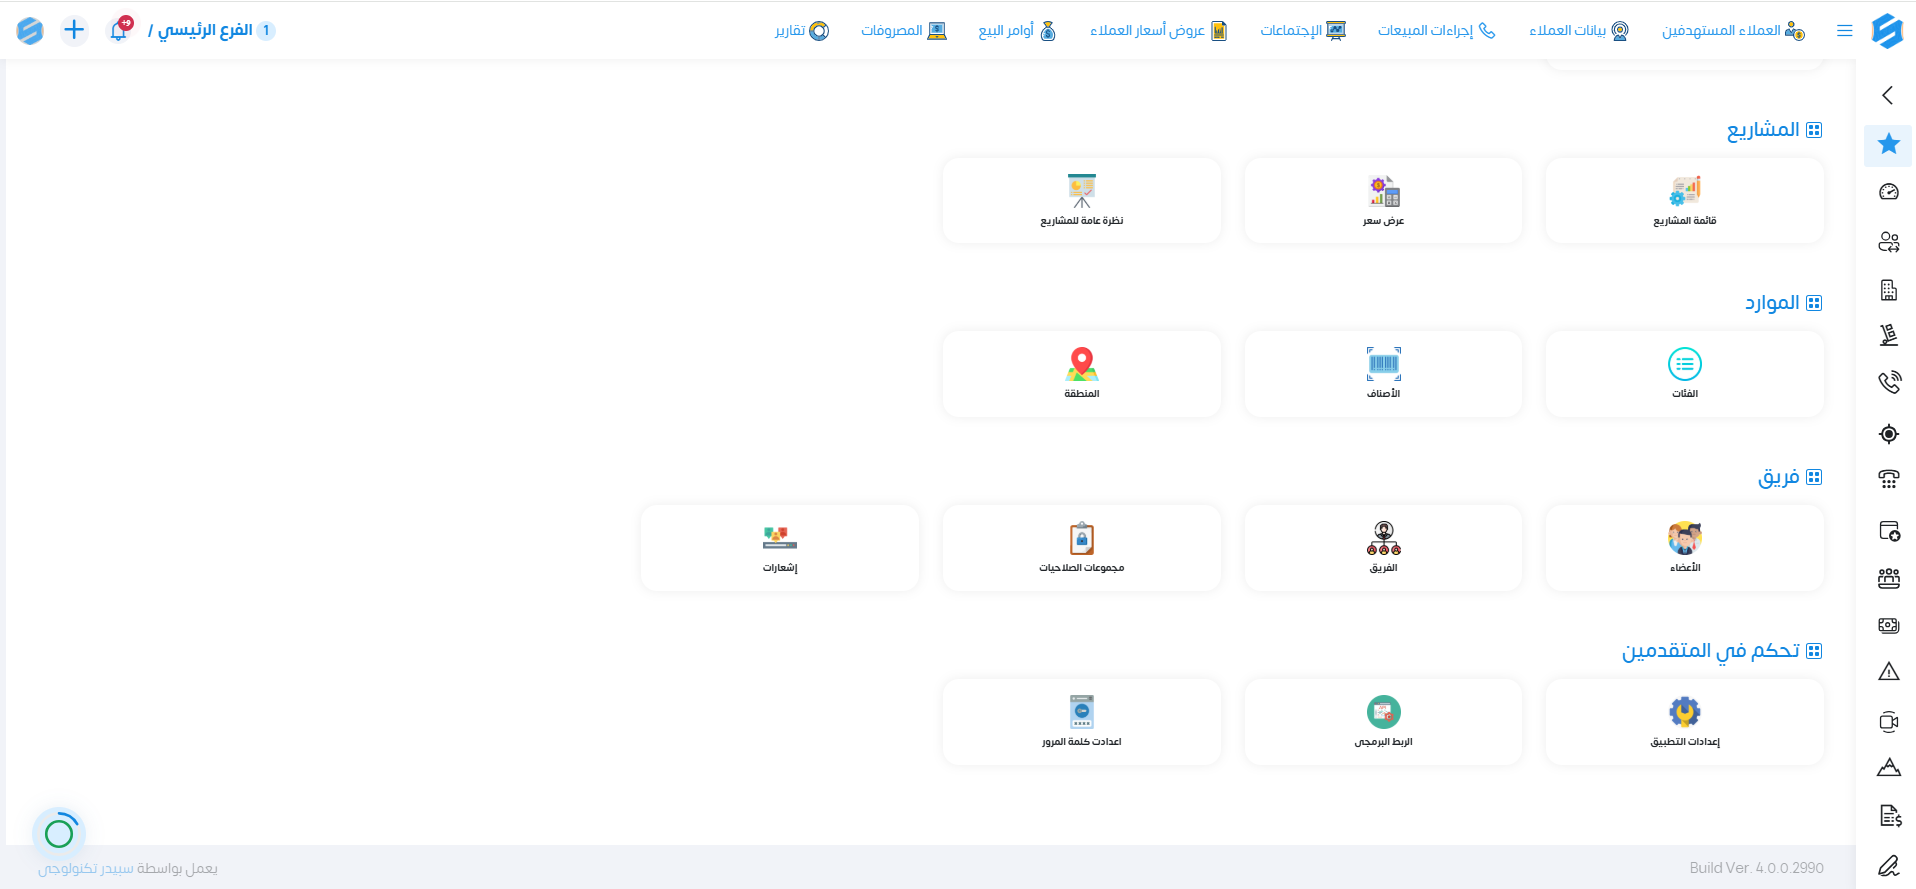Open the المنطقة map pin card
Viewport: 1916px width, 889px height.
1081,374
